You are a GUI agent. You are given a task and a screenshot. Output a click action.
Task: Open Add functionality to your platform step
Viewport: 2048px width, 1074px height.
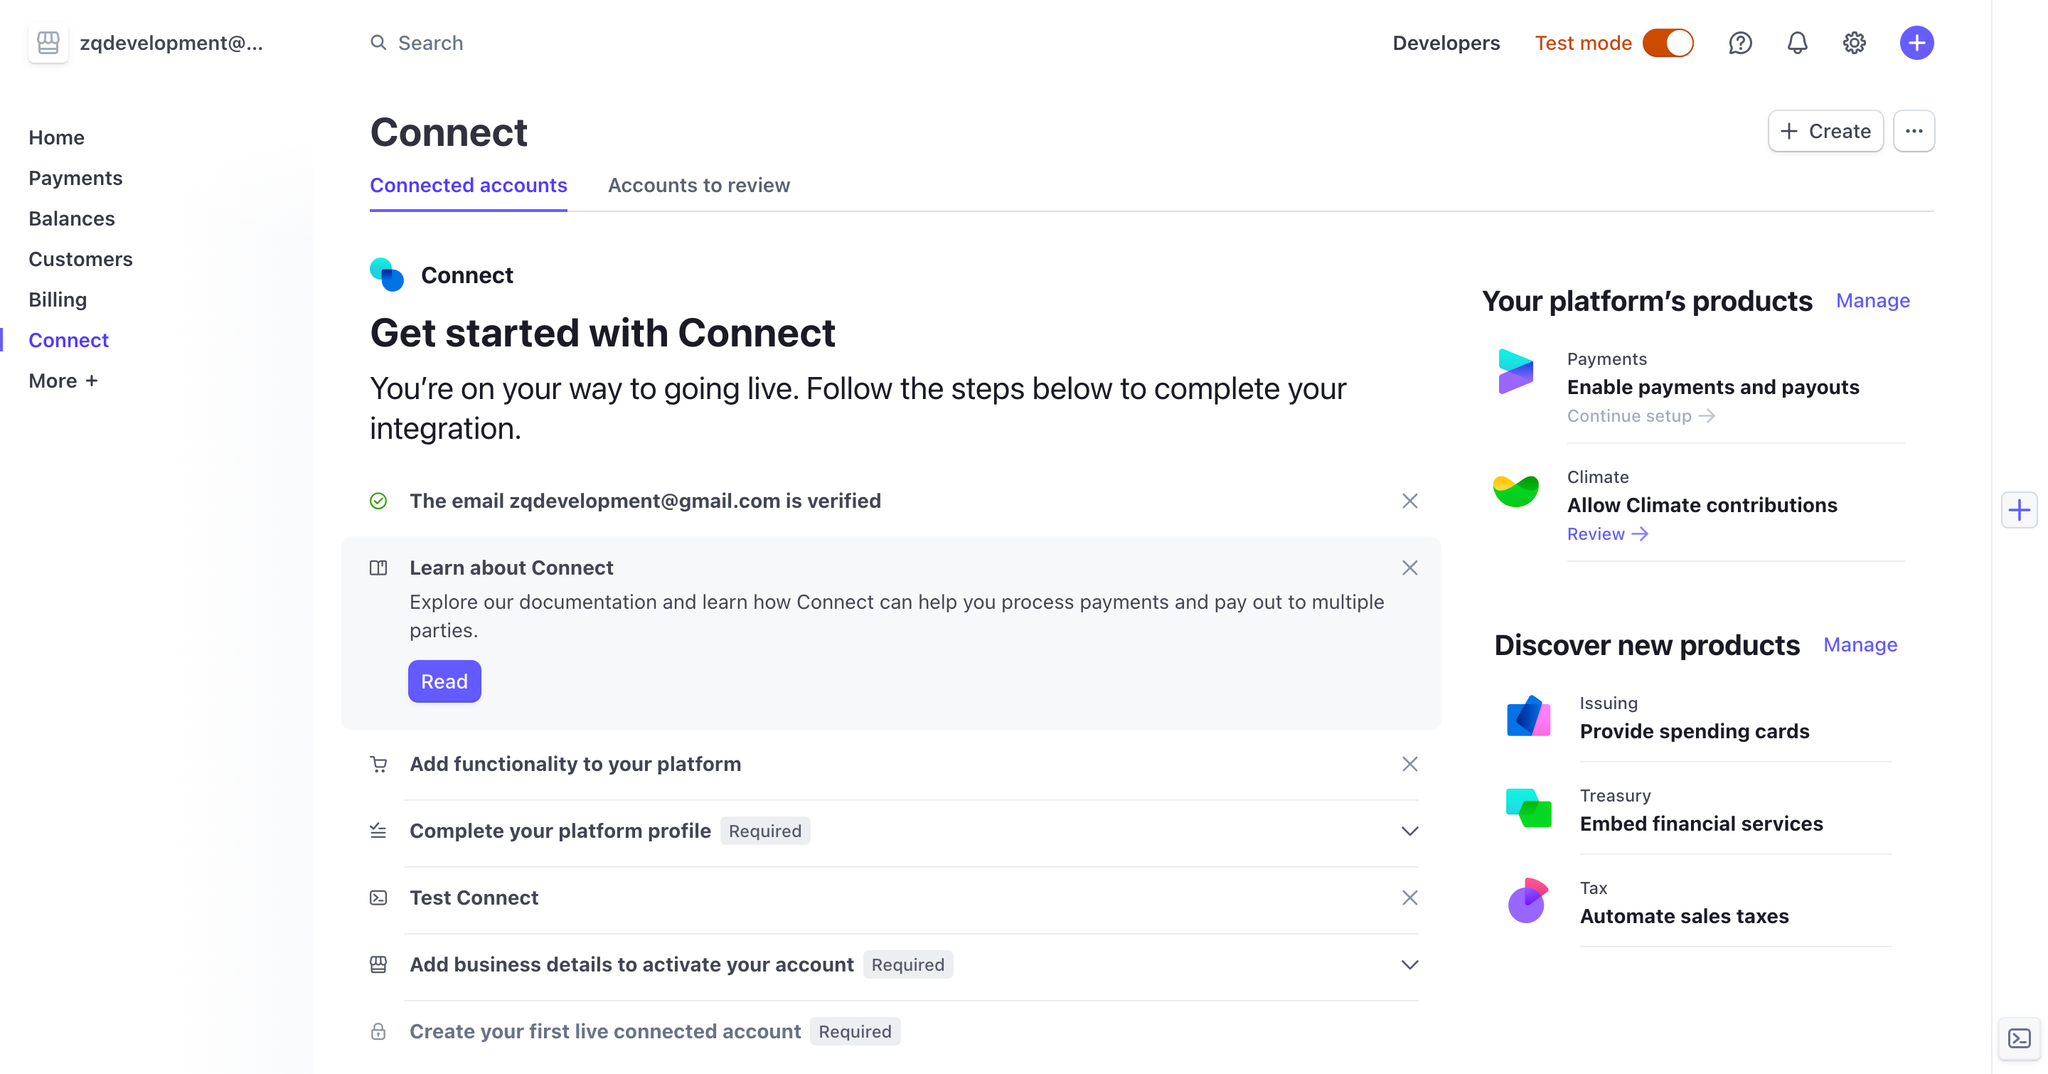click(x=575, y=764)
